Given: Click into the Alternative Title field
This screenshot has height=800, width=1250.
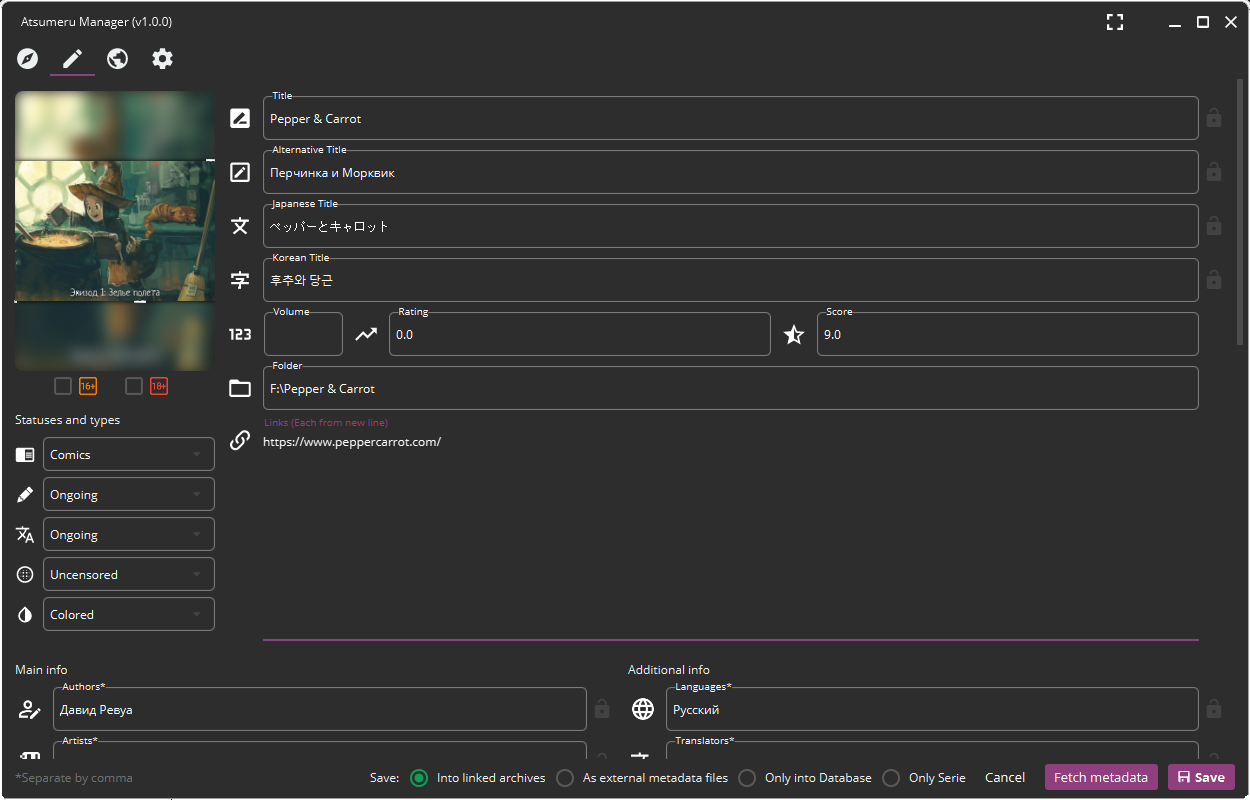Looking at the screenshot, I should 731,172.
